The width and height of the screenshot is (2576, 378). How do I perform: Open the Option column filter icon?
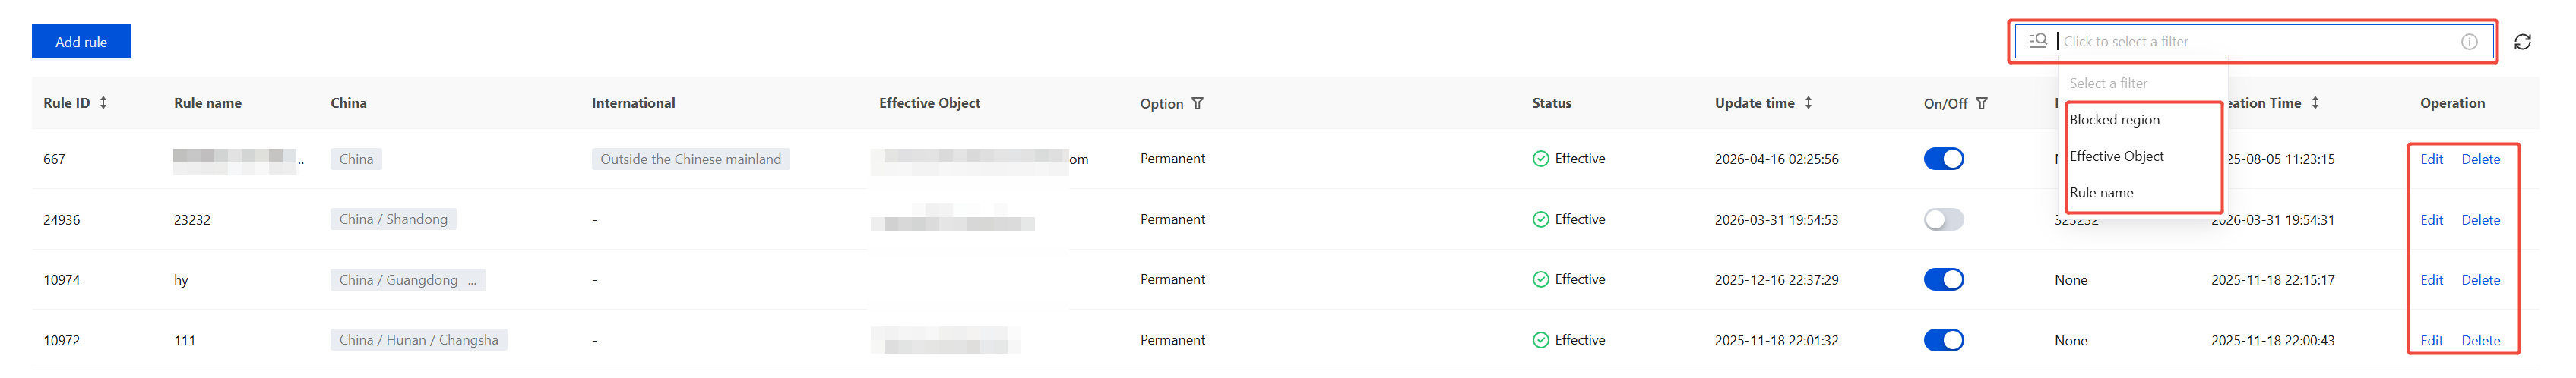[x=1197, y=104]
